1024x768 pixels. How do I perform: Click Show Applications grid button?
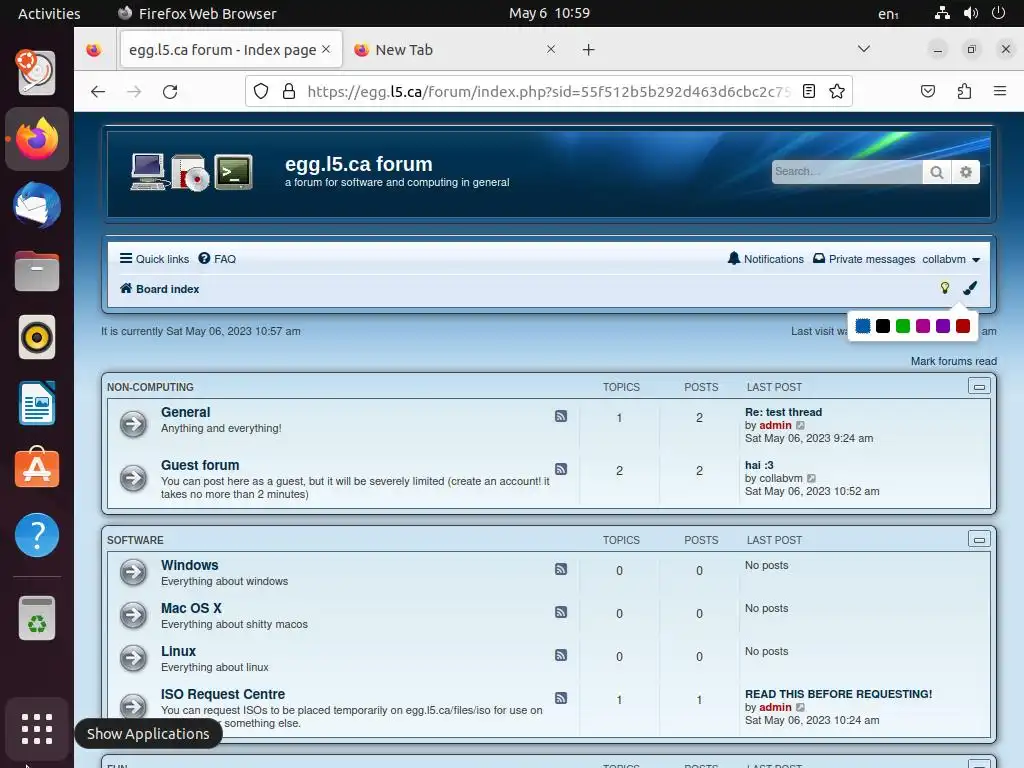(x=37, y=729)
